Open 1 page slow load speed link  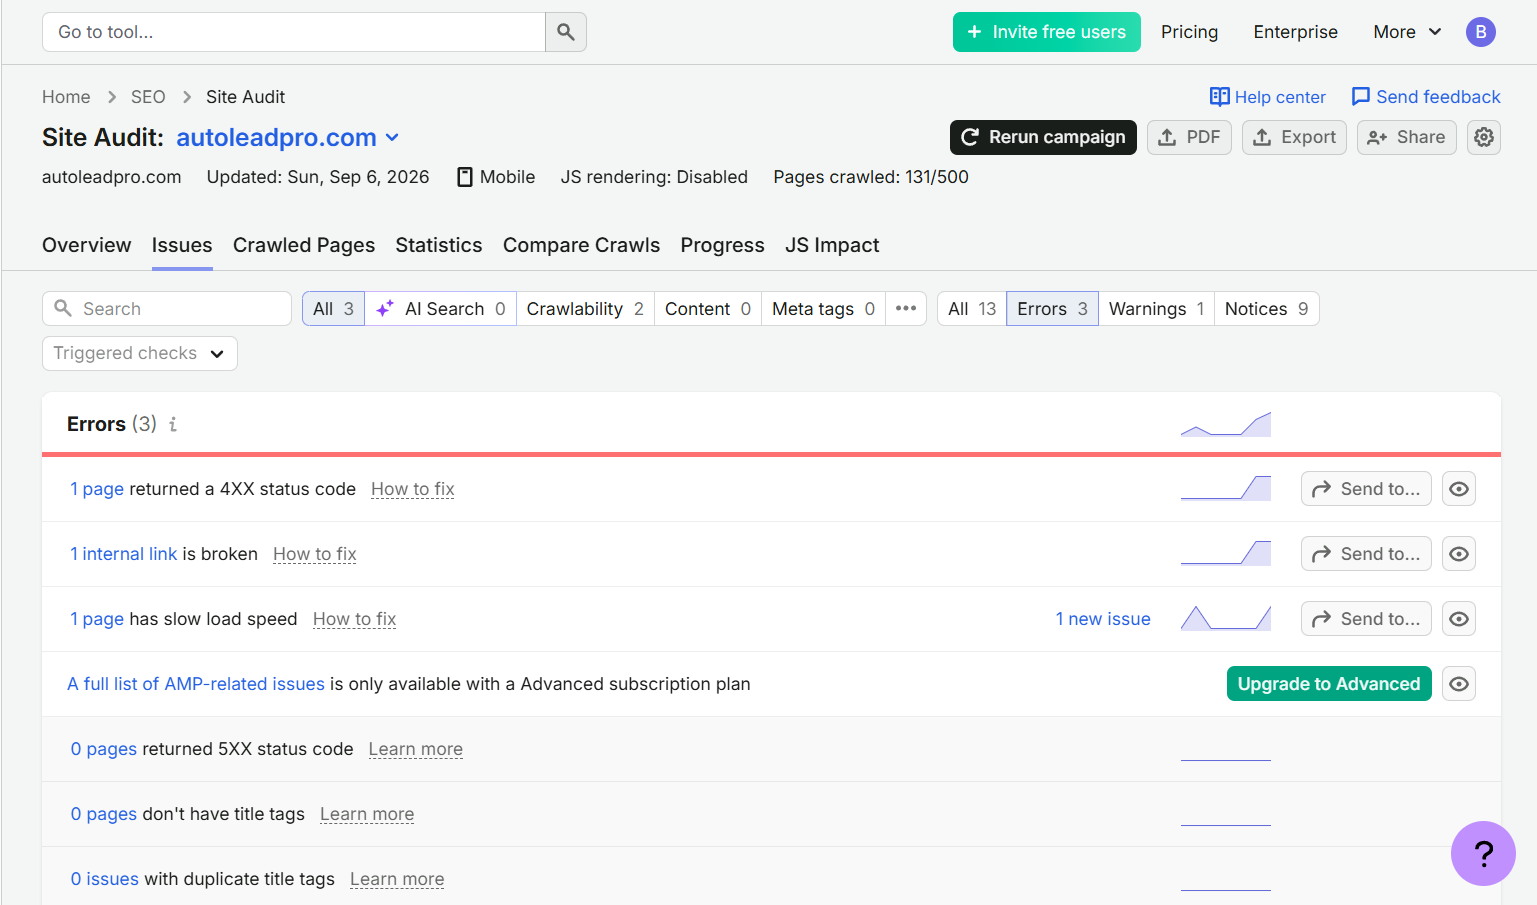pos(97,619)
